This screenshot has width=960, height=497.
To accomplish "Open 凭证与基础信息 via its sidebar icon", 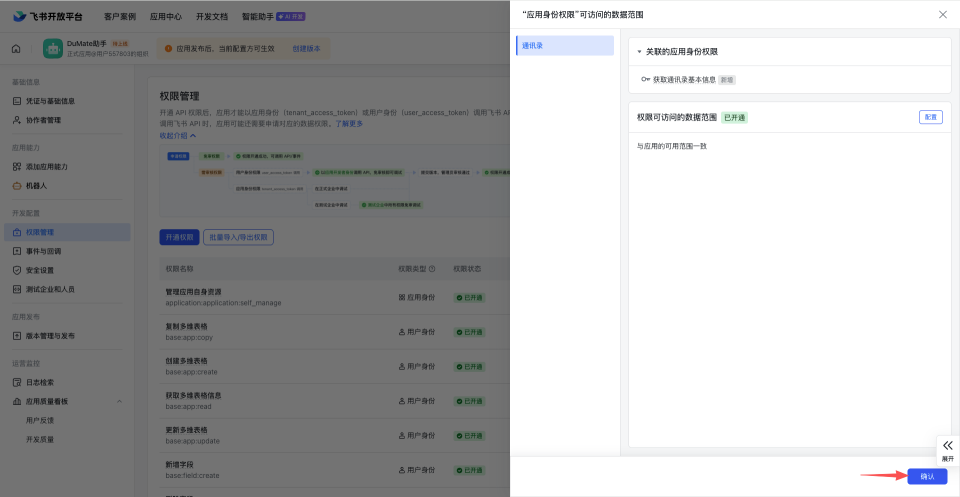I will click(17, 101).
